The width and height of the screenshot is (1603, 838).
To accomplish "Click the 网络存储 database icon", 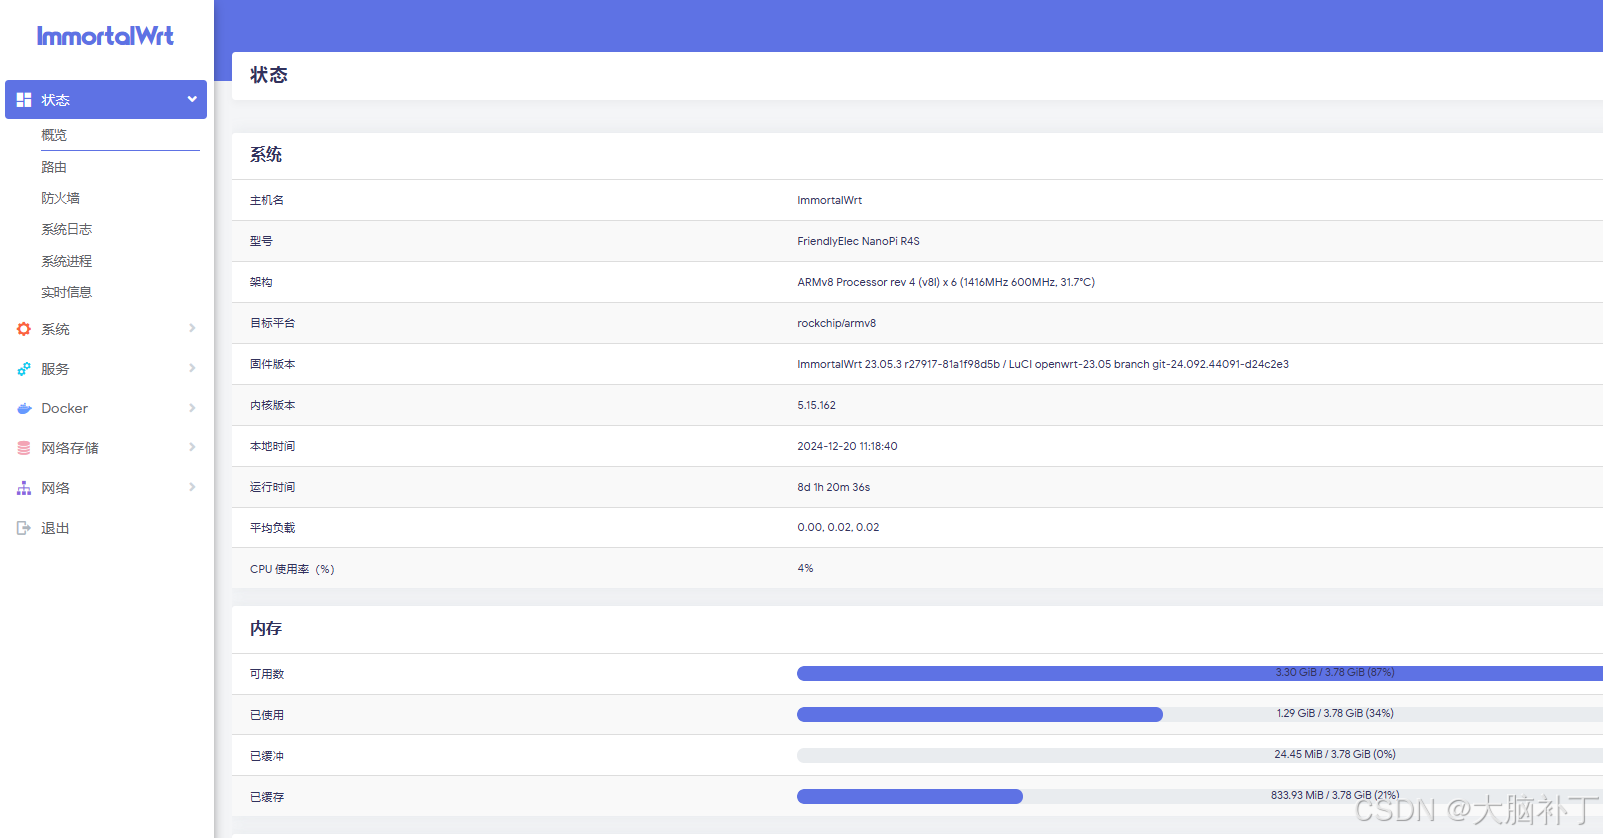I will [x=24, y=448].
